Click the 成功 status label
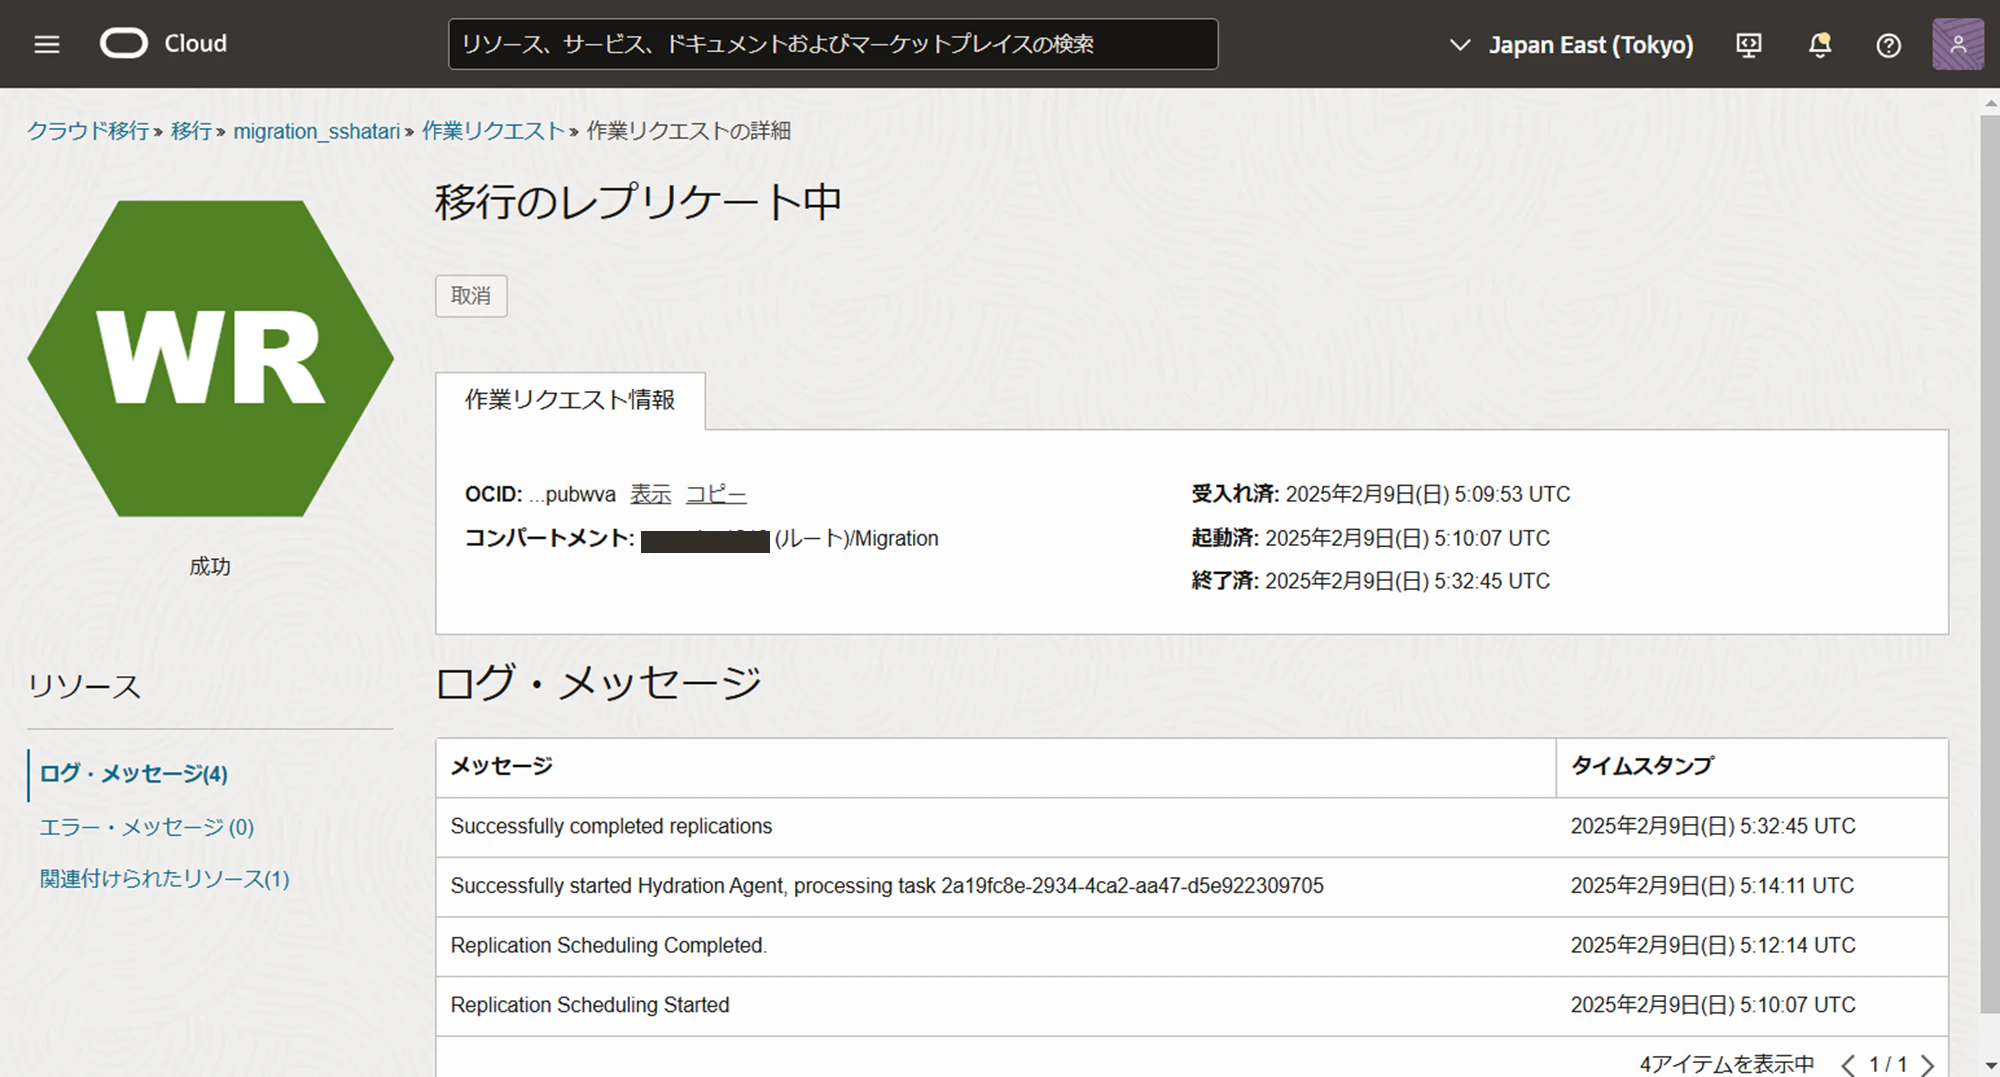 pyautogui.click(x=210, y=567)
